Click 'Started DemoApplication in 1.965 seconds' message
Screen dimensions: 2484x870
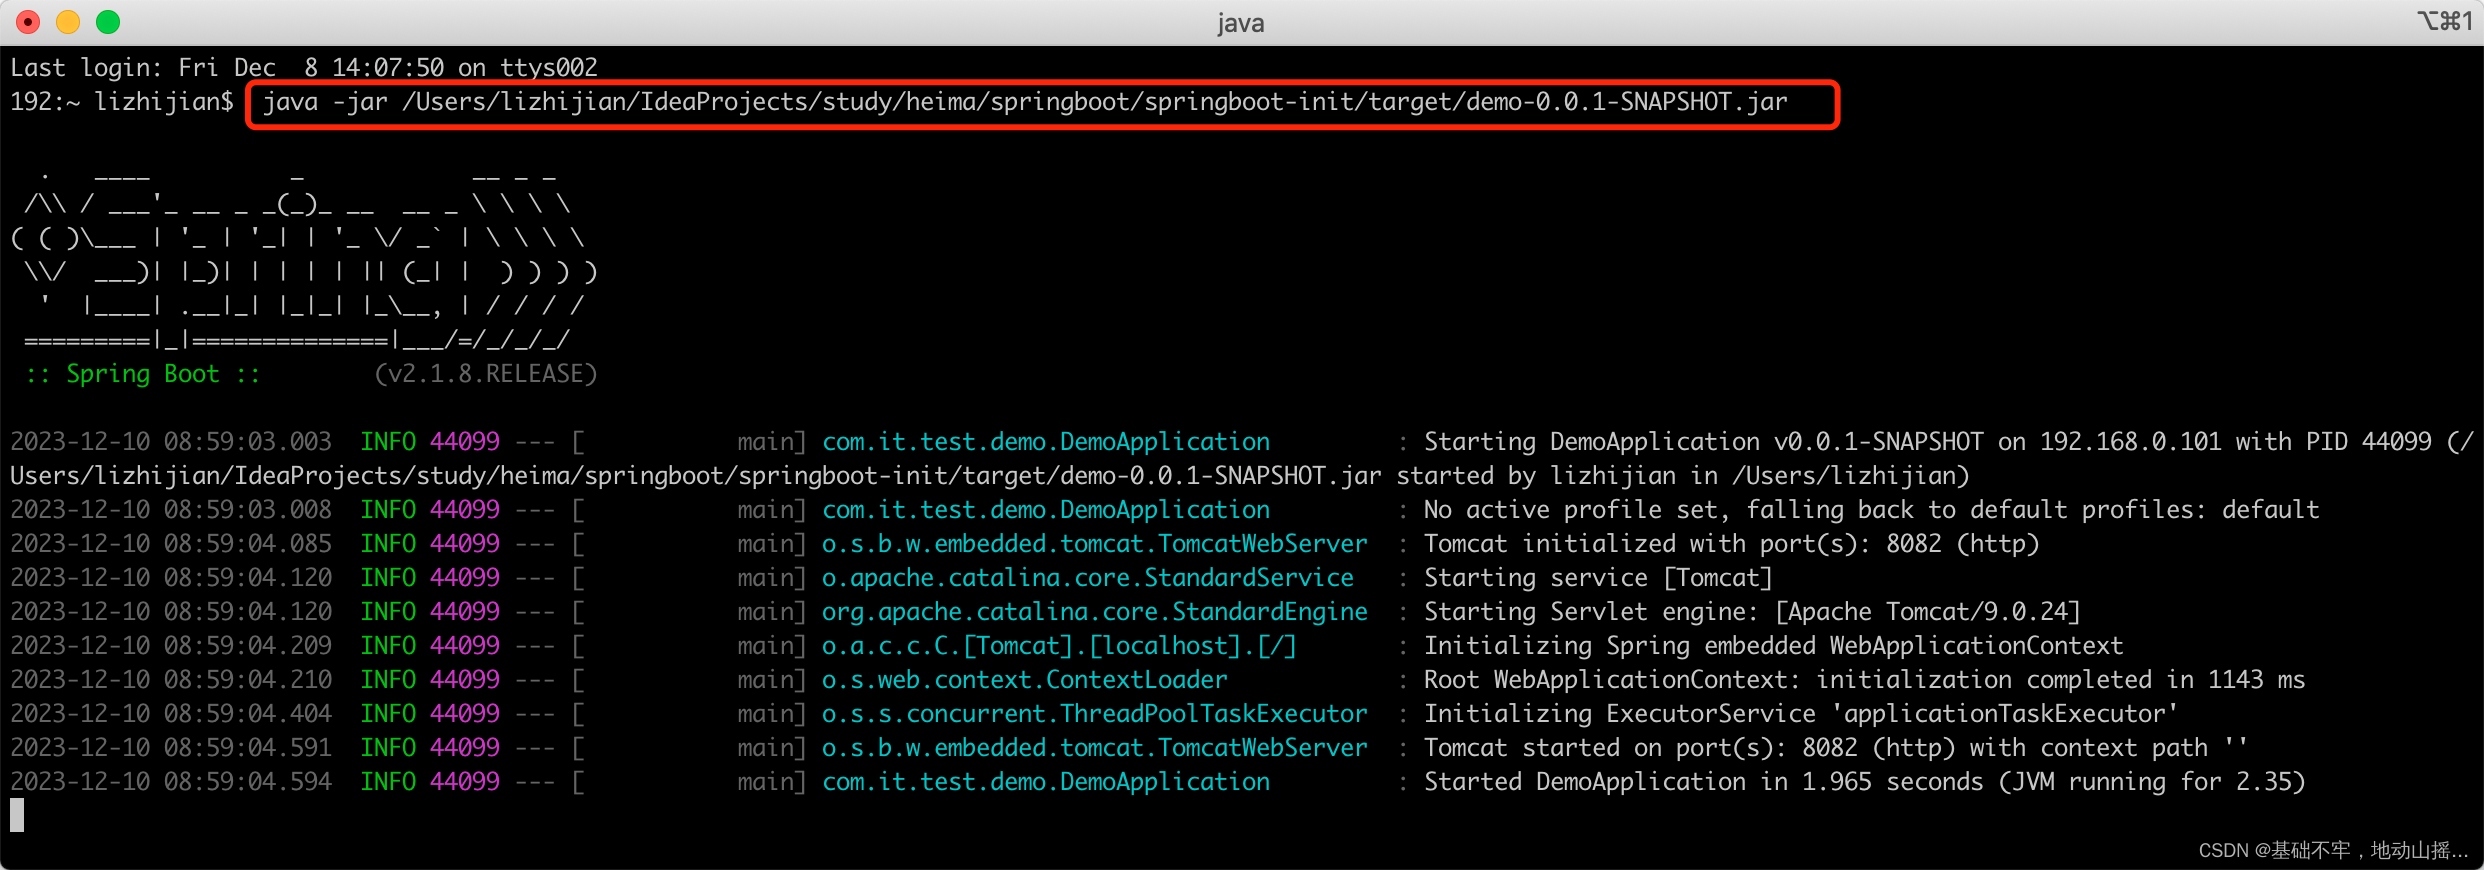pyautogui.click(x=1864, y=782)
